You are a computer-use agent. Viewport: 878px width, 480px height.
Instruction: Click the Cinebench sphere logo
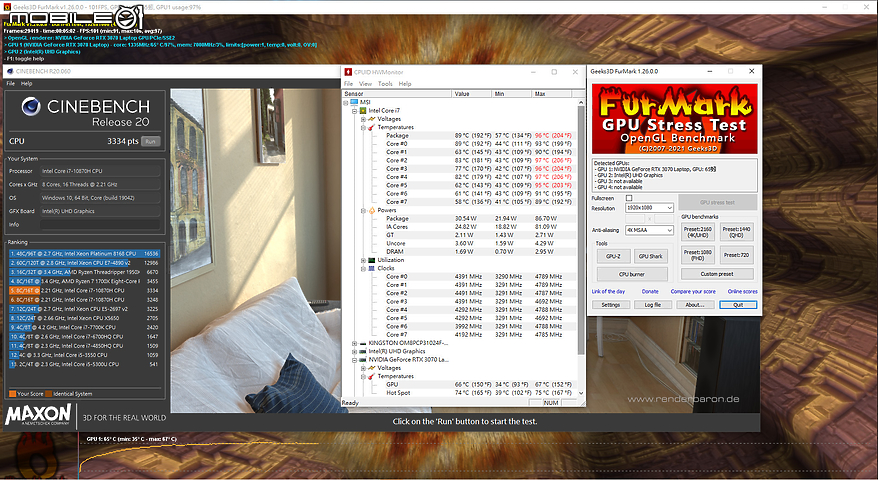(31, 106)
